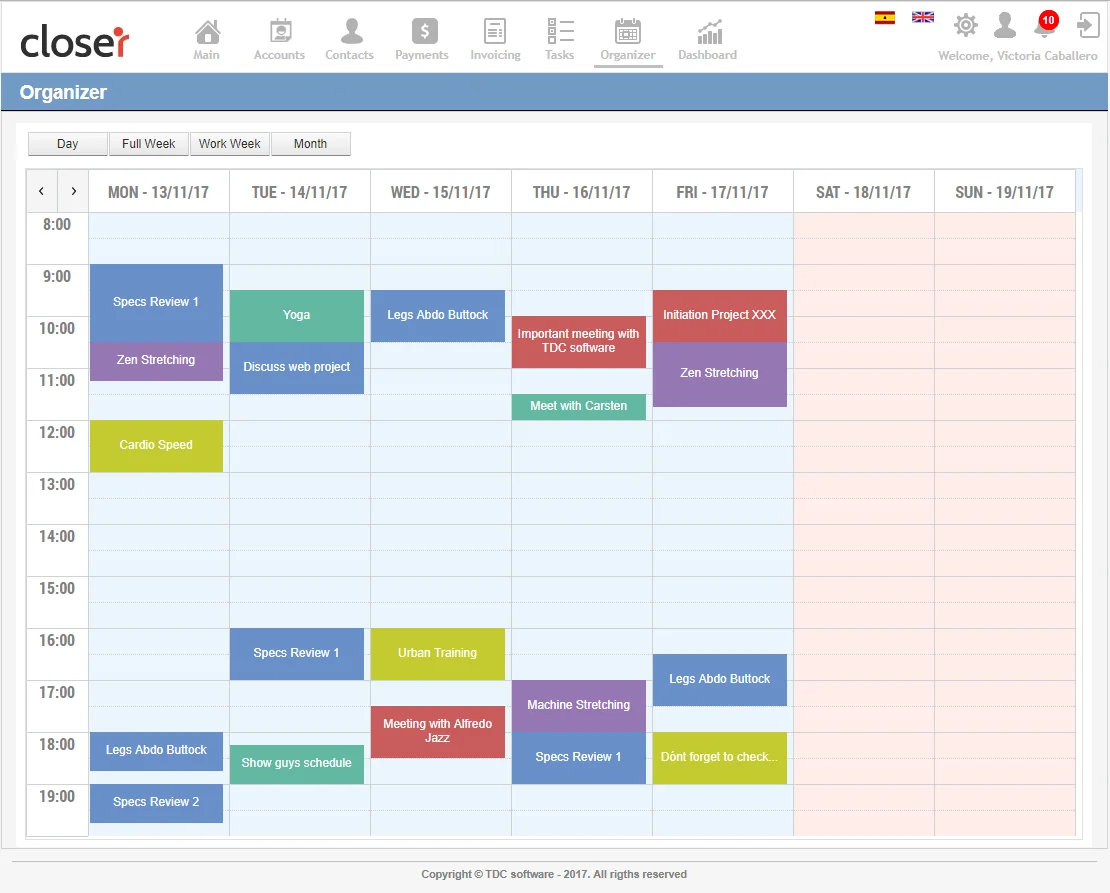This screenshot has width=1110, height=893.
Task: Switch language using the Spanish flag
Action: (x=885, y=17)
